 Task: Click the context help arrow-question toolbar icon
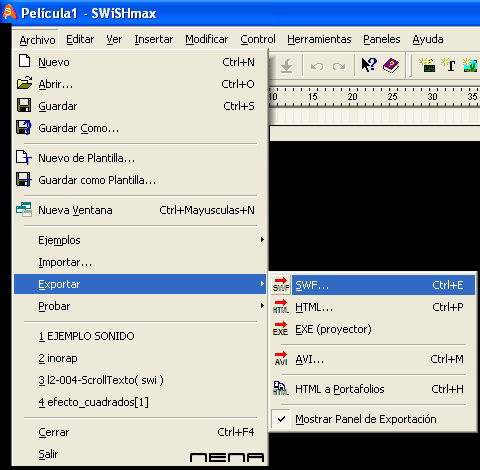(x=369, y=65)
